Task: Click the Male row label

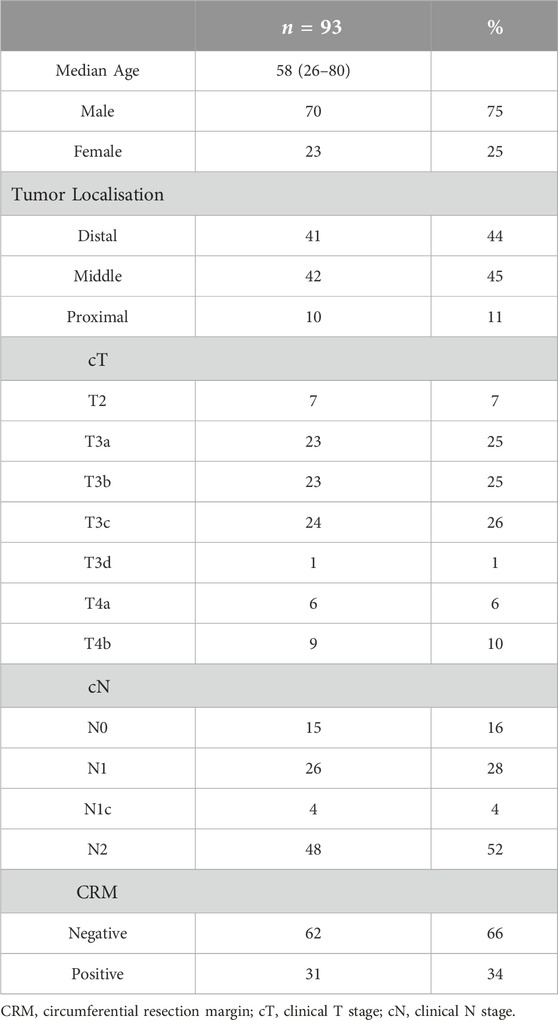Action: point(98,111)
